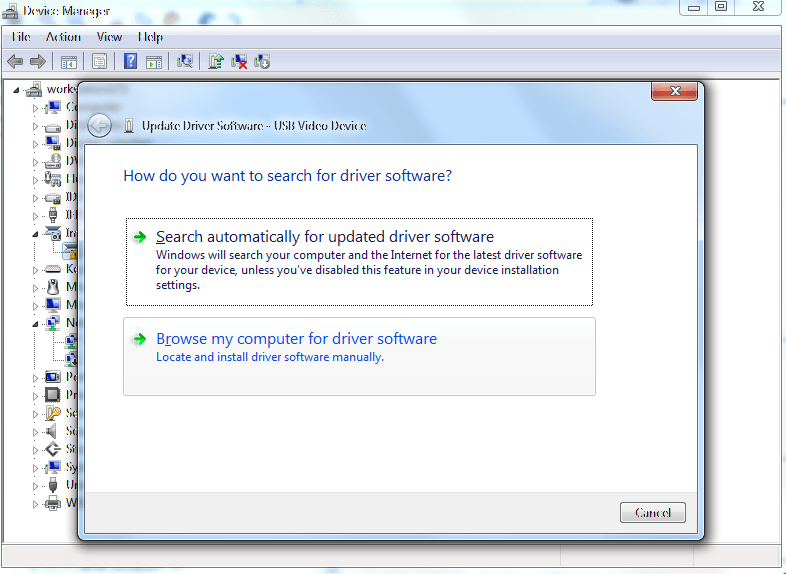Select the Human Interface Devices icon
Screen dimensions: 786x574
tap(53, 178)
